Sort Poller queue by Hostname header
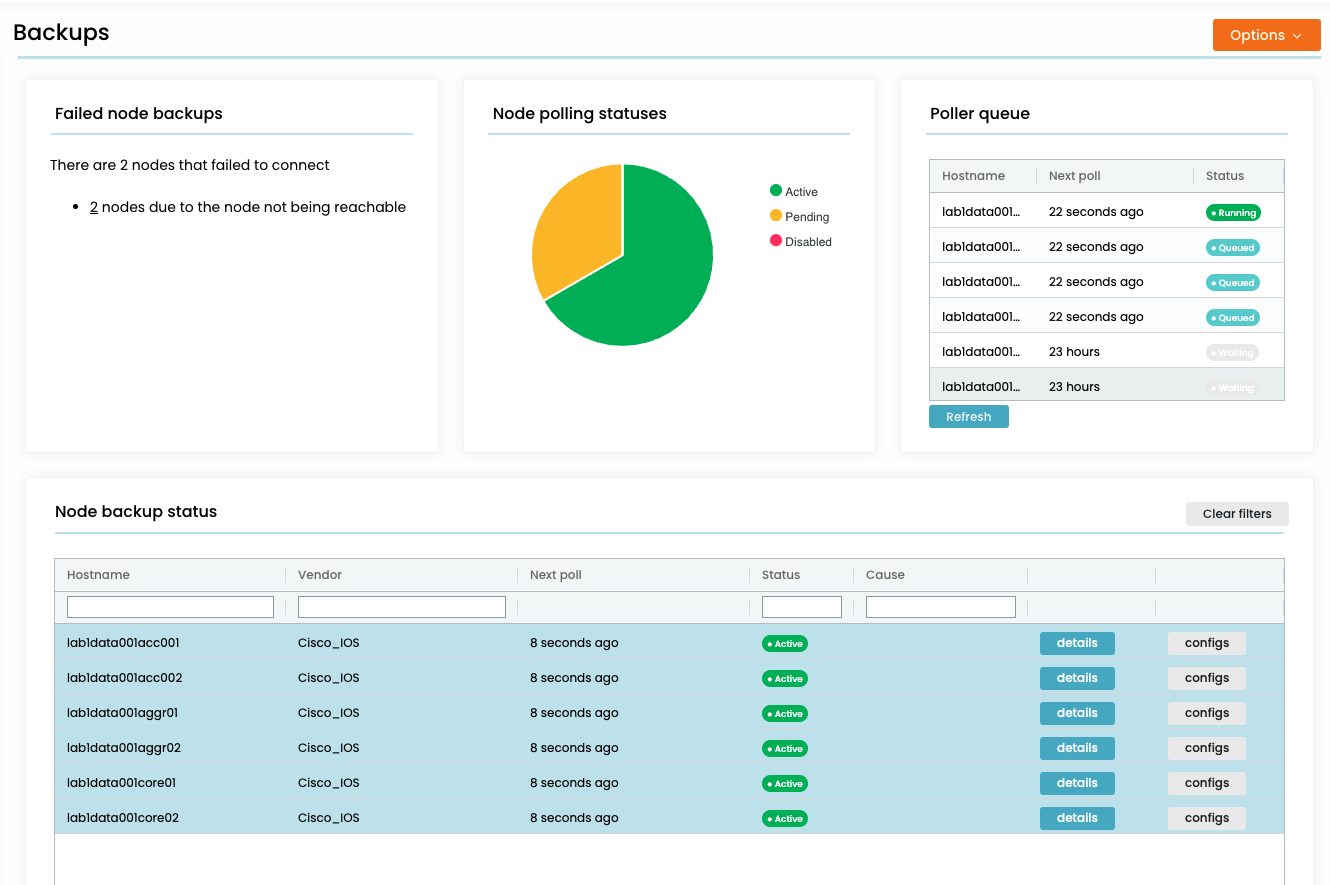 pyautogui.click(x=973, y=176)
